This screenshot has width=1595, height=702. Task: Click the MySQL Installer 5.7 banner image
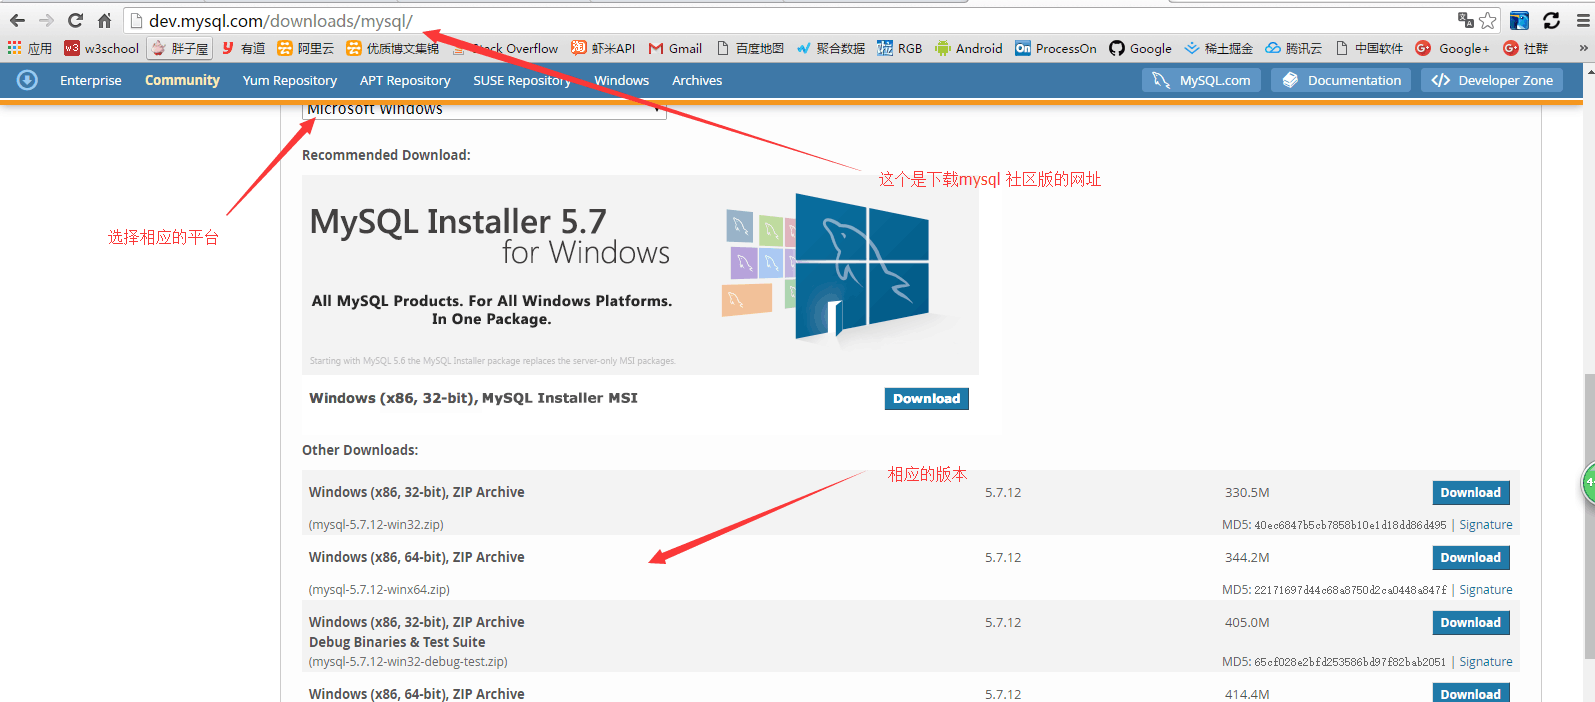[640, 275]
